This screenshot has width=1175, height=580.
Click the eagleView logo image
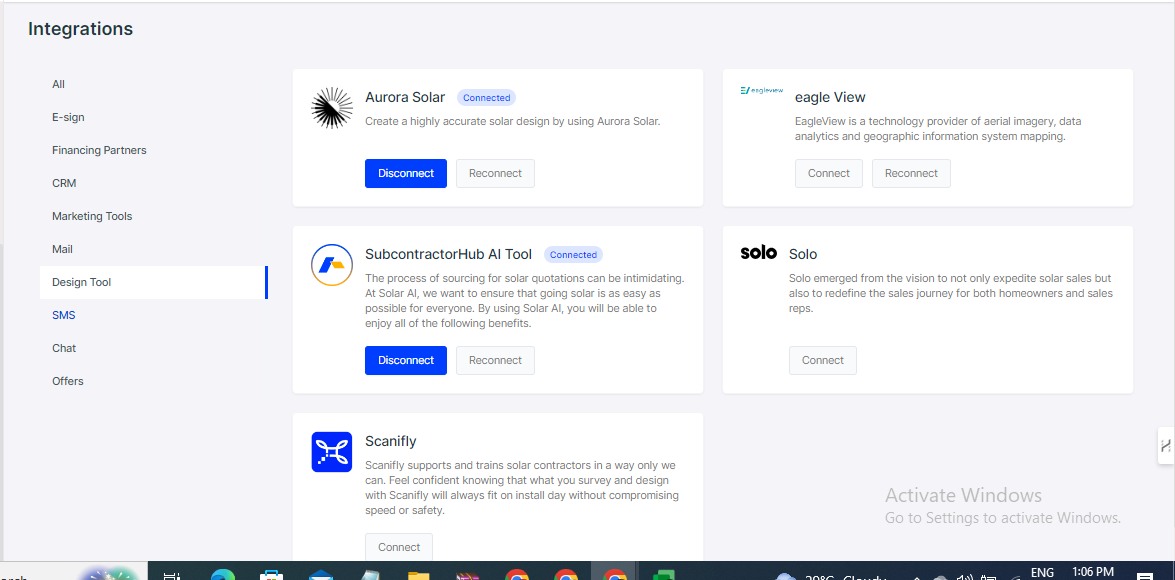click(761, 91)
